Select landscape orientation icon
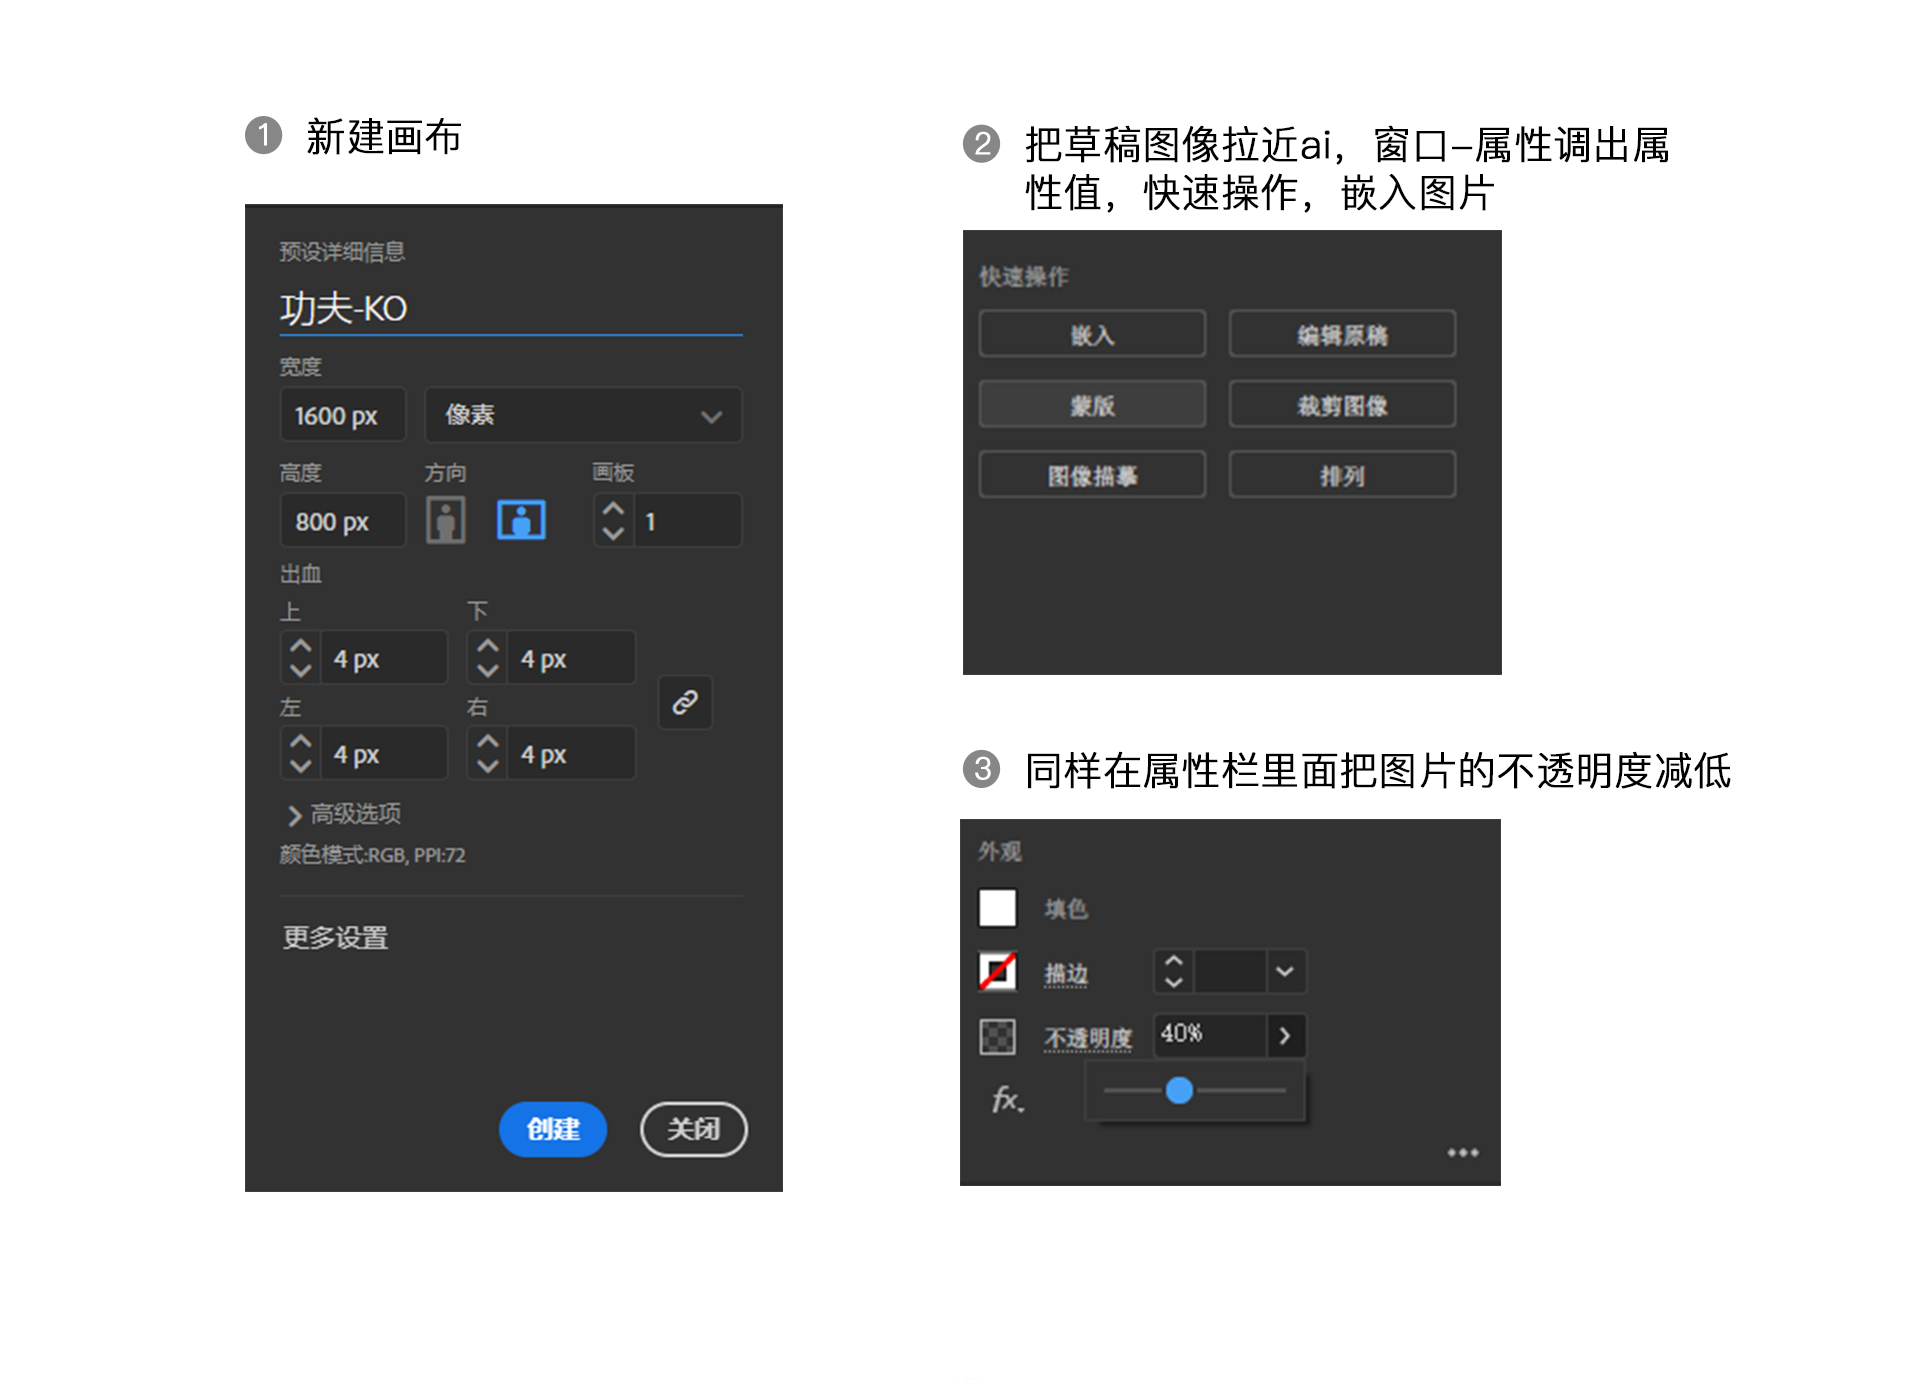Image resolution: width=1920 pixels, height=1396 pixels. [x=521, y=521]
